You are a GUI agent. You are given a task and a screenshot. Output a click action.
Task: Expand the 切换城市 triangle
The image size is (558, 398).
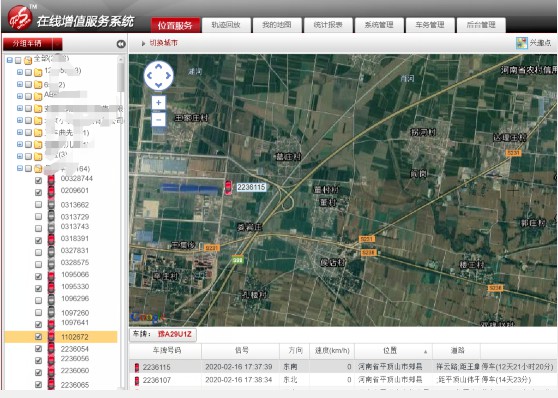[143, 43]
